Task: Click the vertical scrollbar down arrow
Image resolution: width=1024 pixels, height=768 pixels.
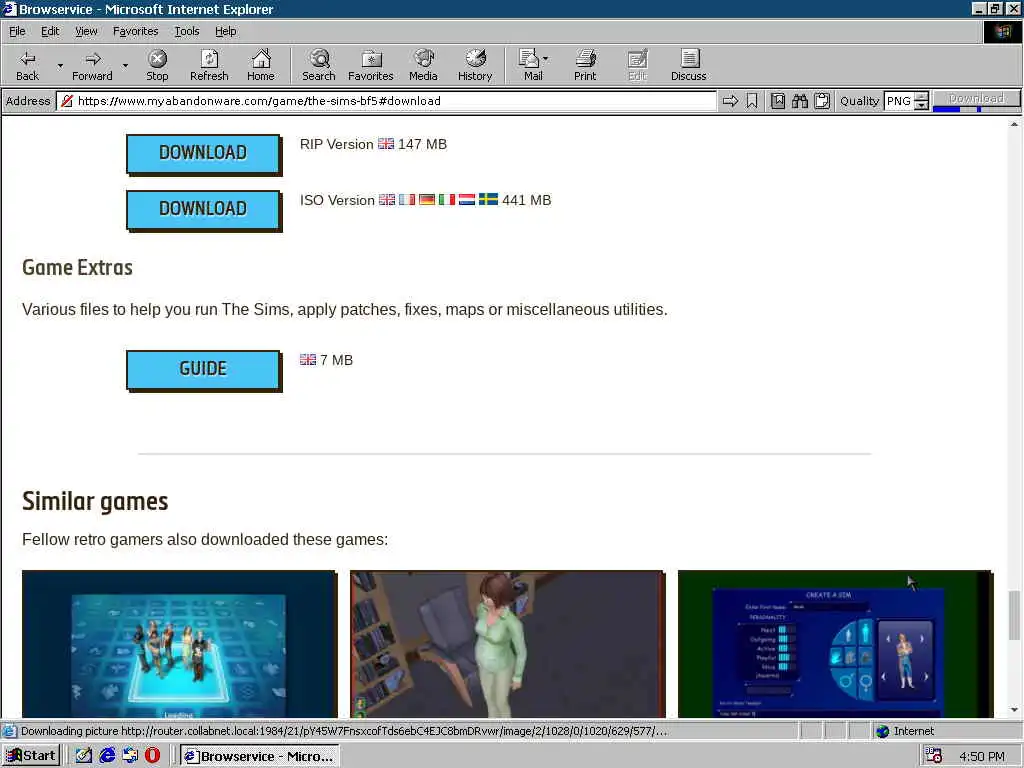Action: [x=1014, y=710]
